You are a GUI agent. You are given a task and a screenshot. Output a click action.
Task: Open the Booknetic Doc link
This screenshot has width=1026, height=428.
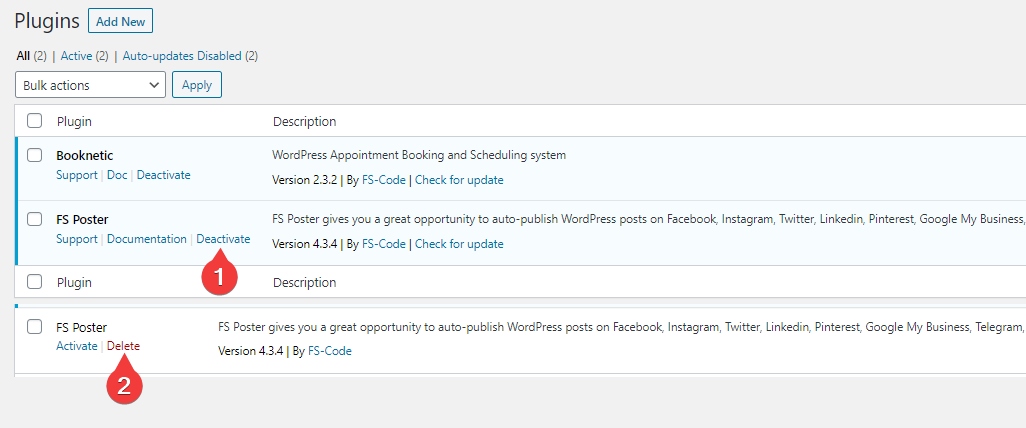[117, 175]
